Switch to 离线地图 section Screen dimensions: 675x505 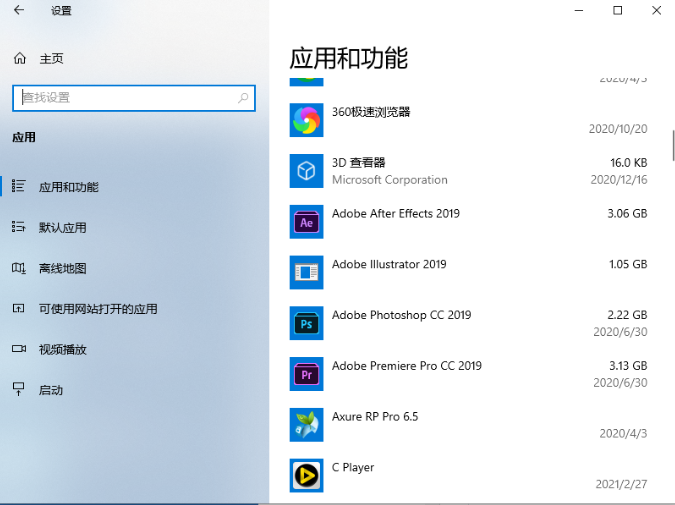point(62,268)
